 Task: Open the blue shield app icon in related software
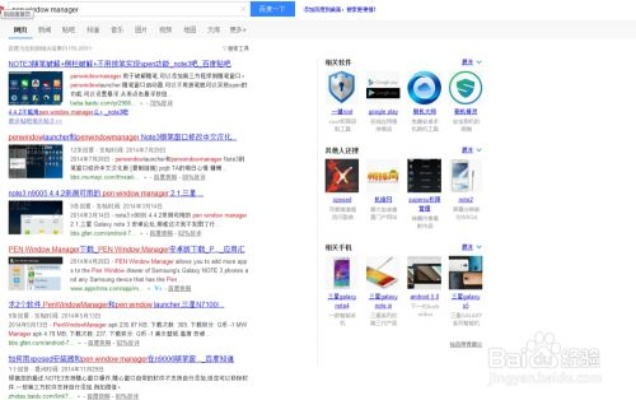(342, 88)
